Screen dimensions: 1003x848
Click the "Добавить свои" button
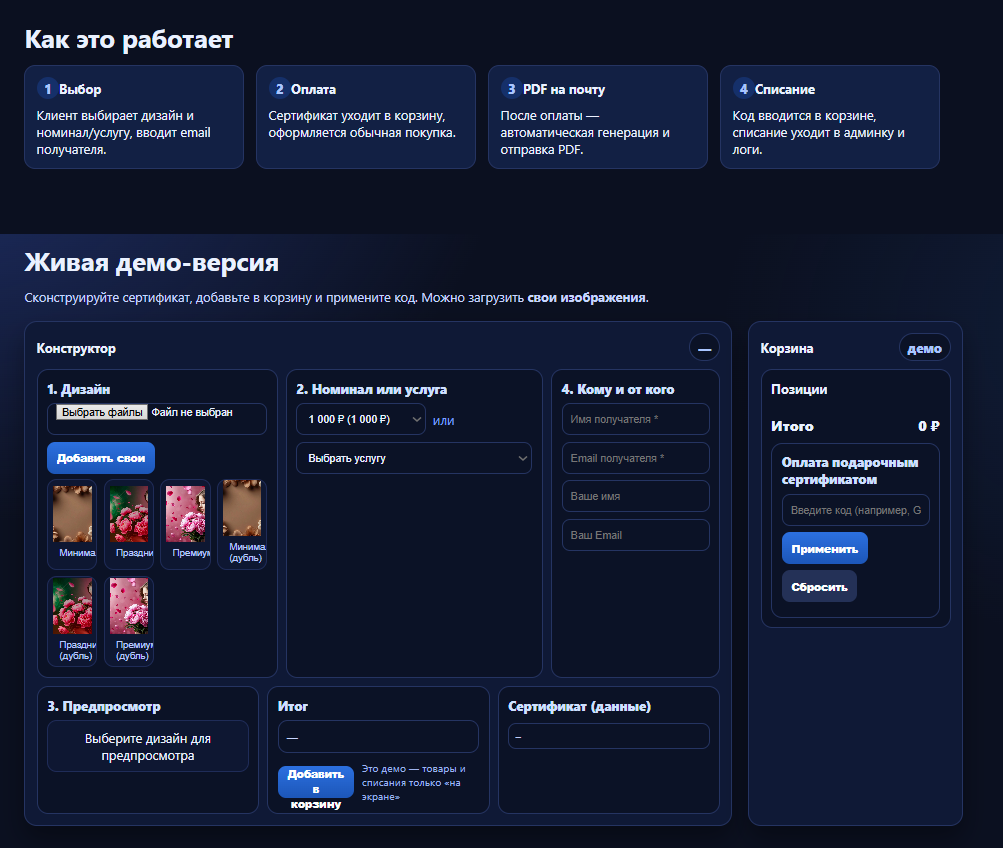click(101, 457)
